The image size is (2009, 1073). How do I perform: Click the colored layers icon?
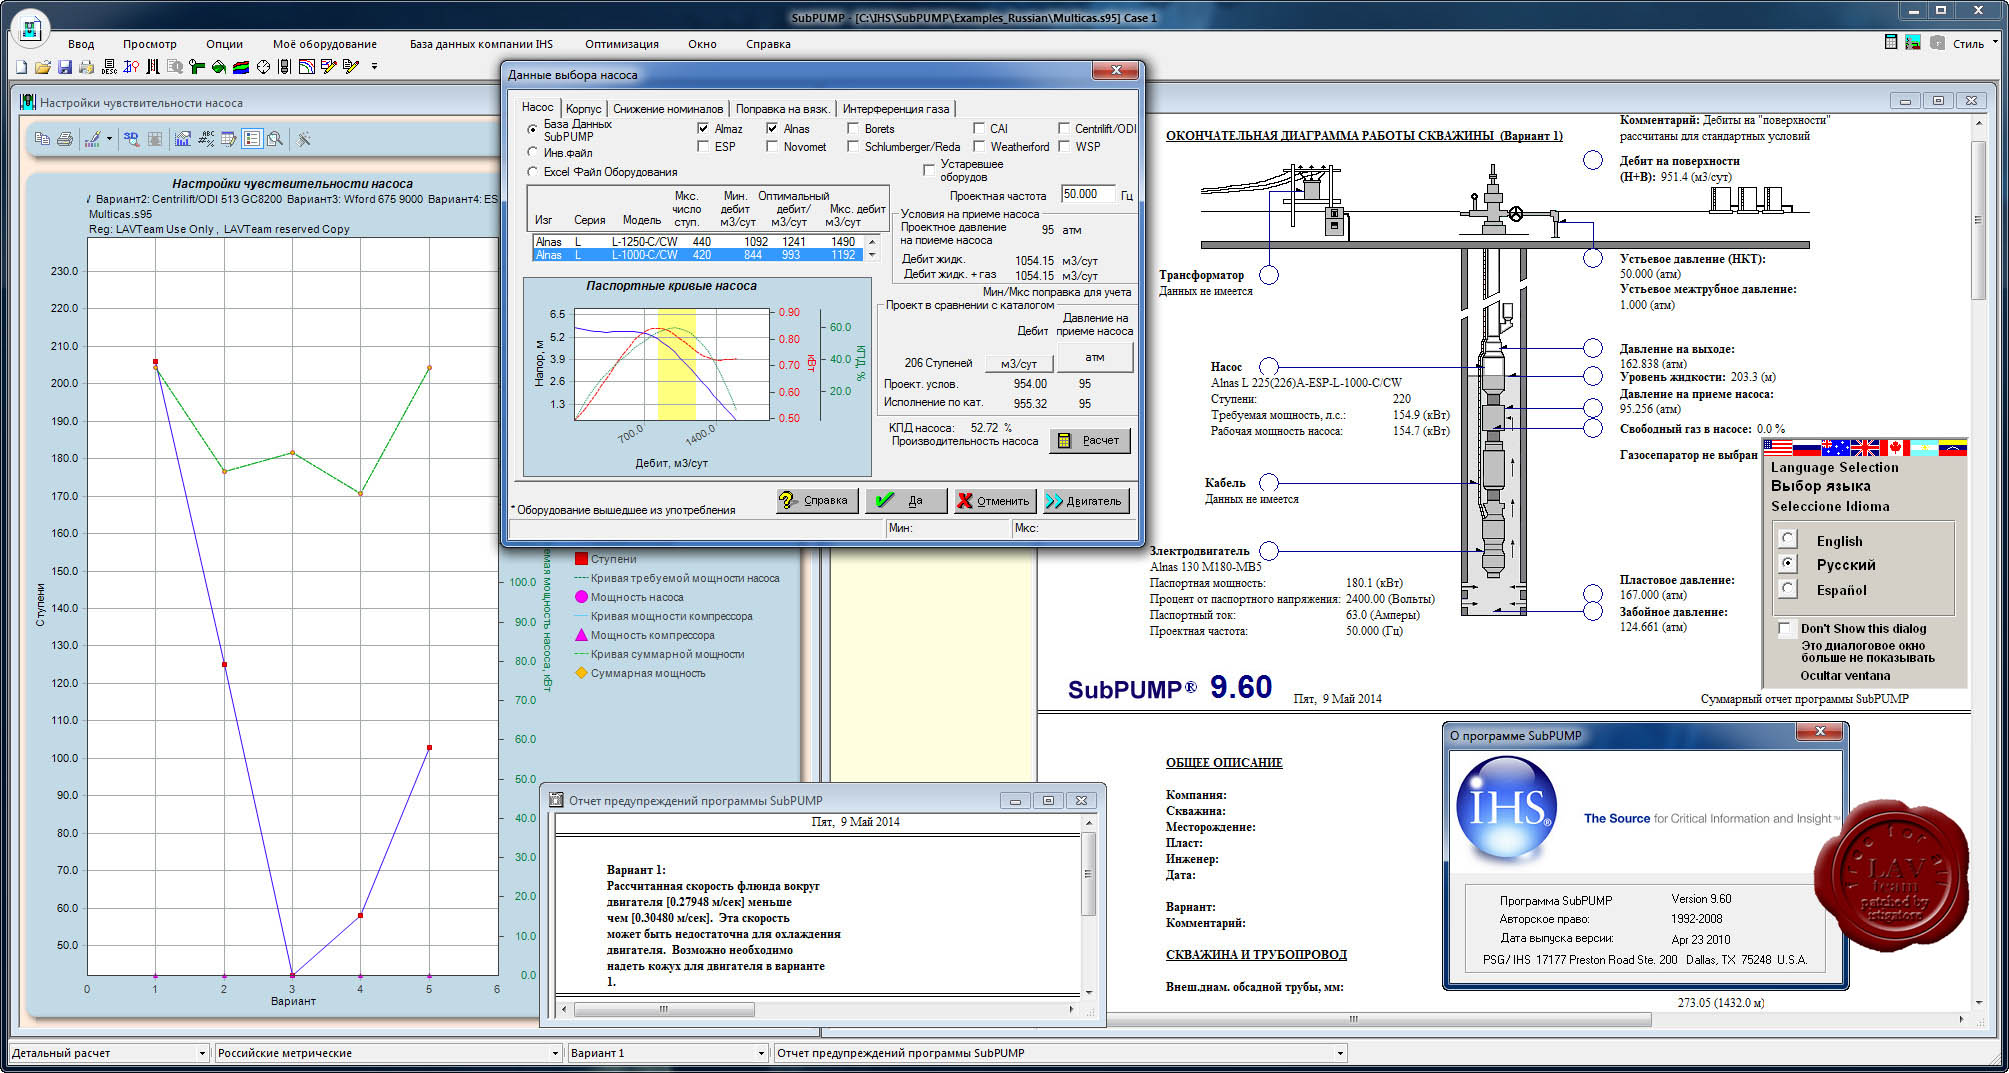(x=241, y=67)
